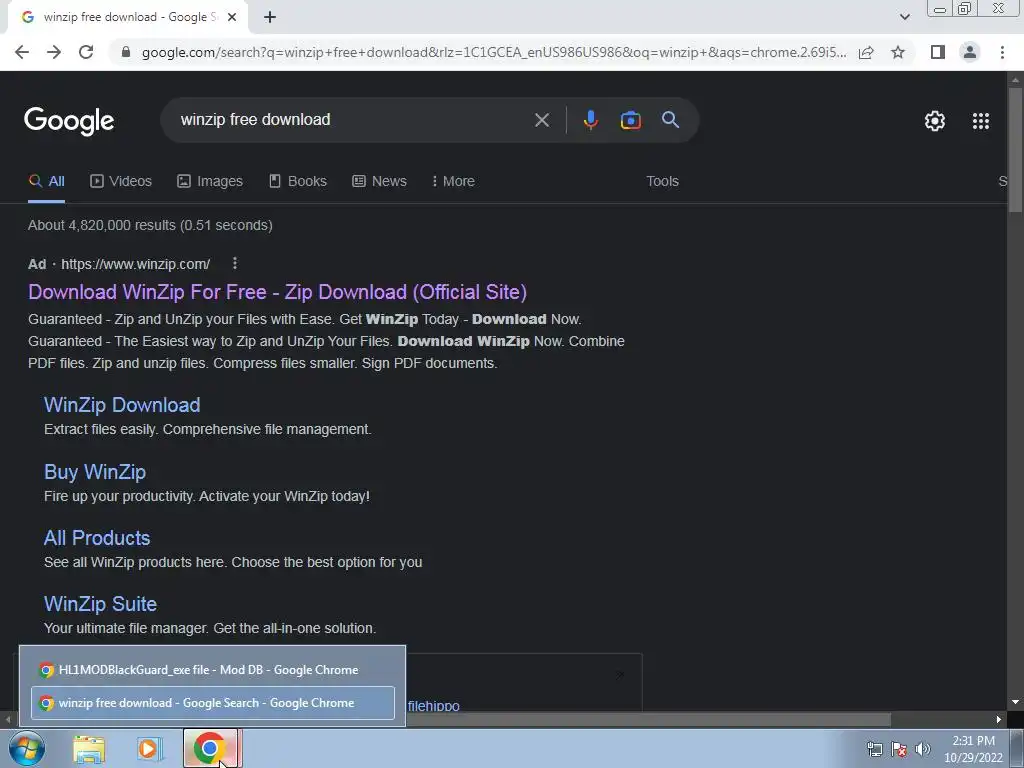This screenshot has height=768, width=1024.
Task: Open the WinZip Download sitelink
Action: pyautogui.click(x=122, y=405)
